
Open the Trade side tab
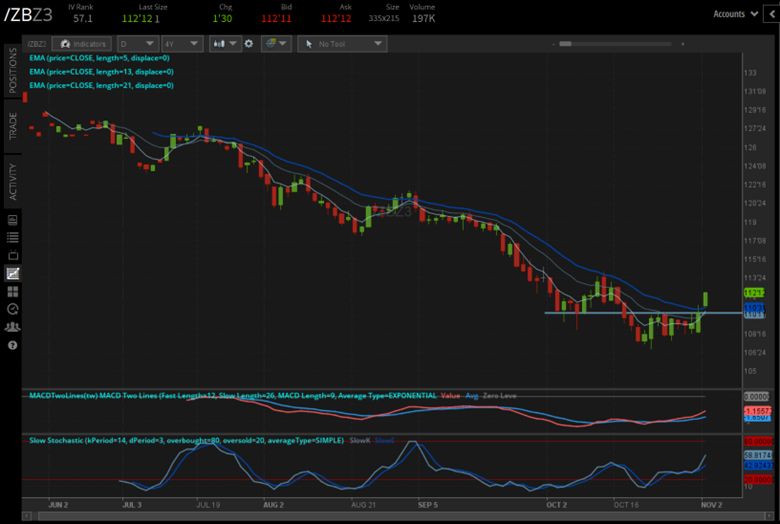pos(13,127)
